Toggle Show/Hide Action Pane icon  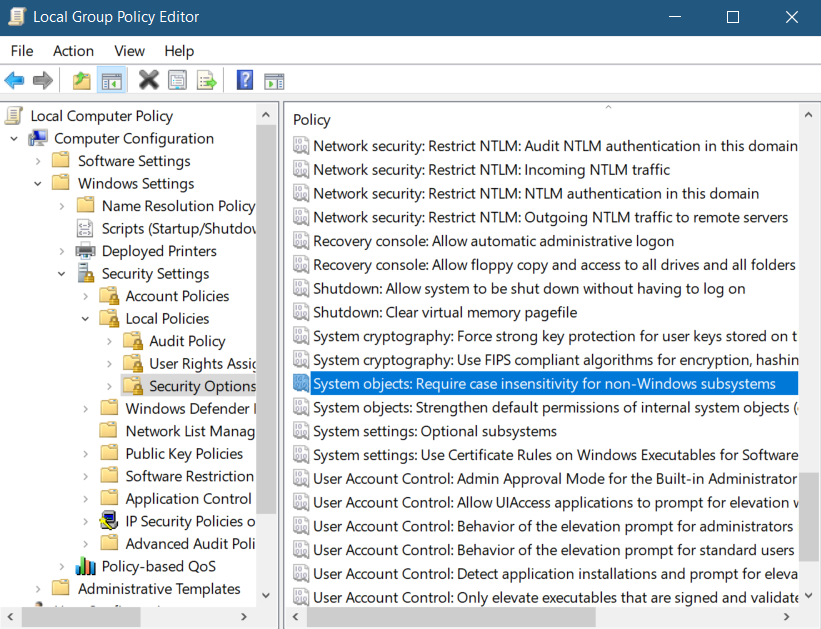point(274,81)
